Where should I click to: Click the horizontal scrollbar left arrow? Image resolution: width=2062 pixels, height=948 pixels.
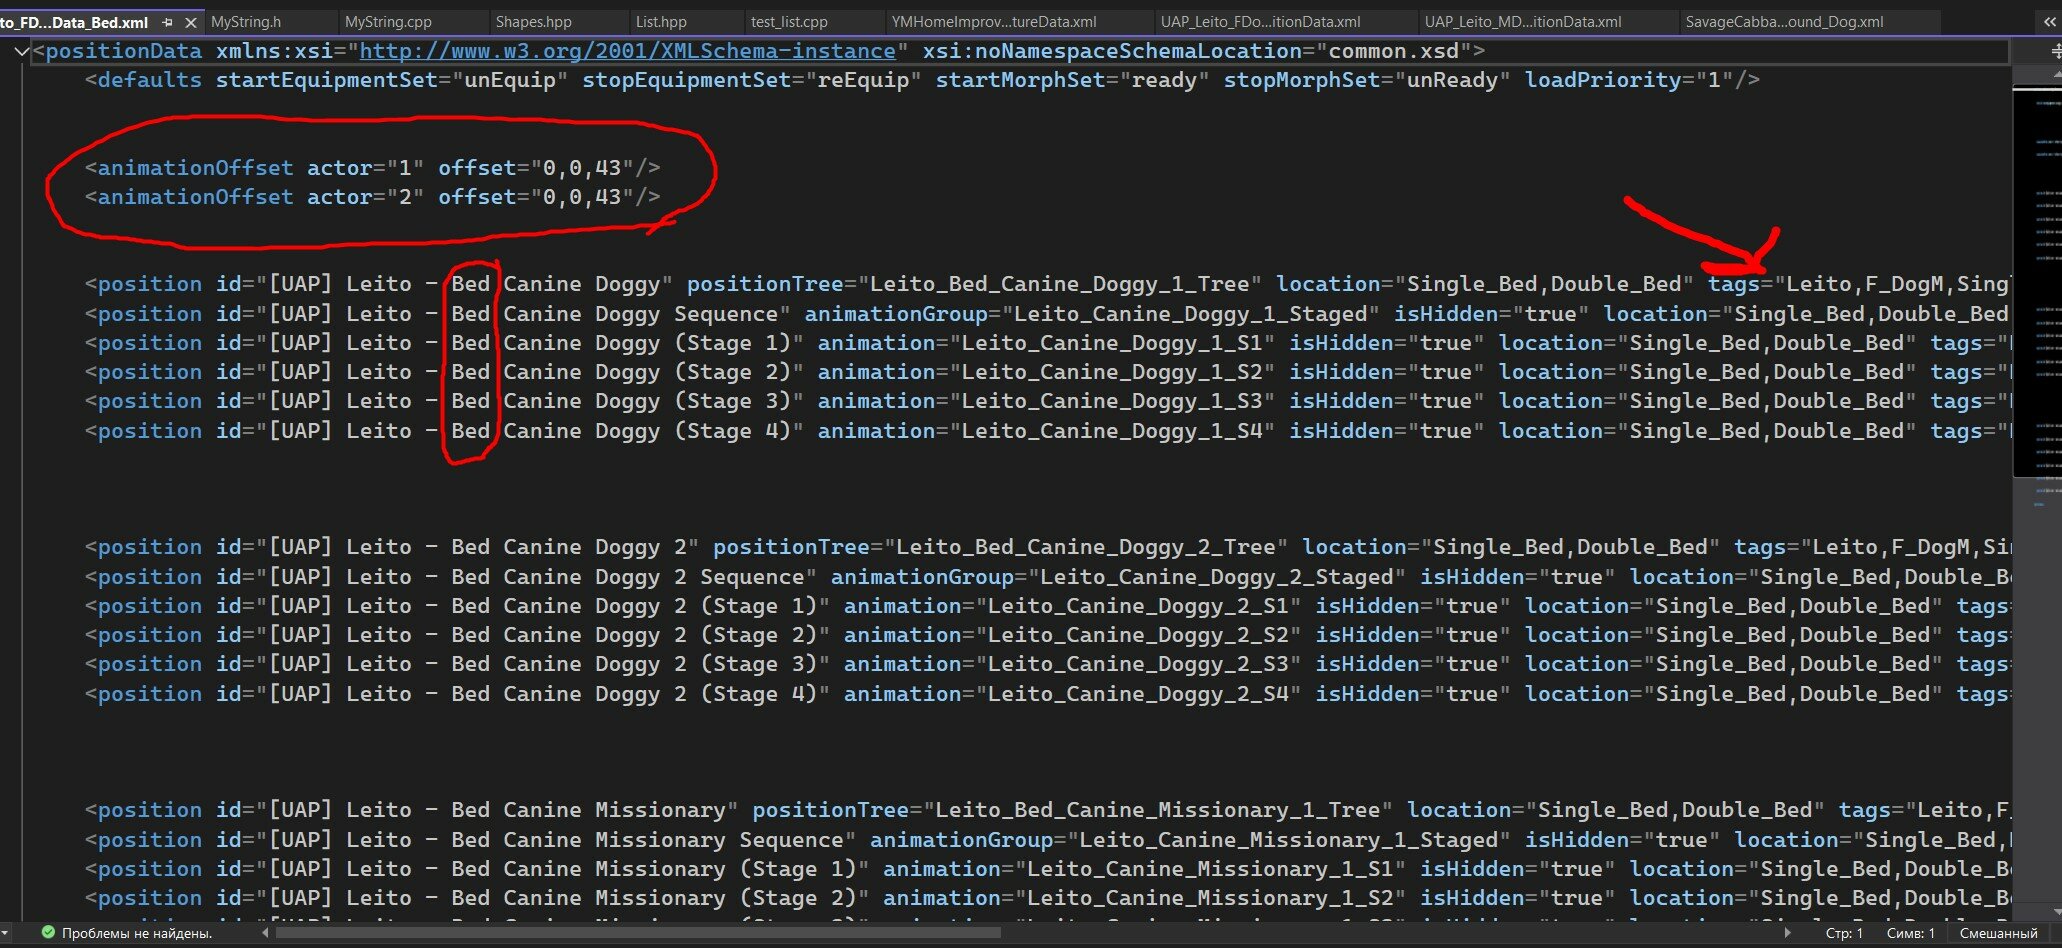point(265,933)
